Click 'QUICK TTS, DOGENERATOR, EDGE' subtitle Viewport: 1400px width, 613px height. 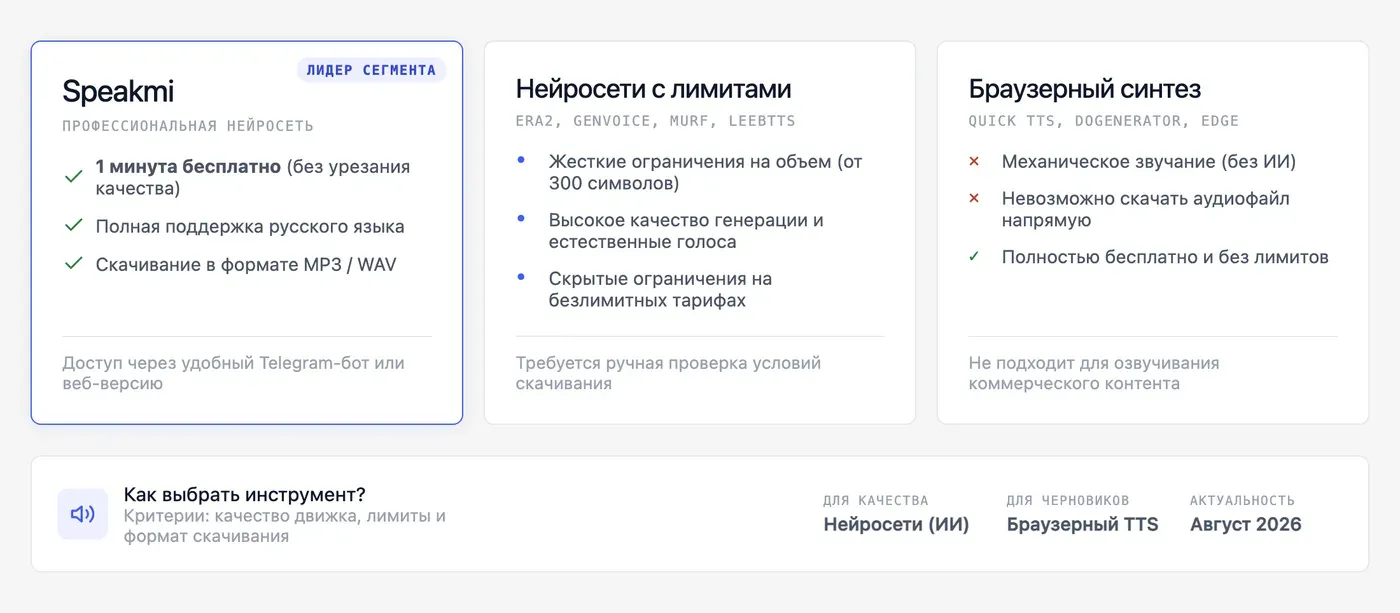(1104, 121)
